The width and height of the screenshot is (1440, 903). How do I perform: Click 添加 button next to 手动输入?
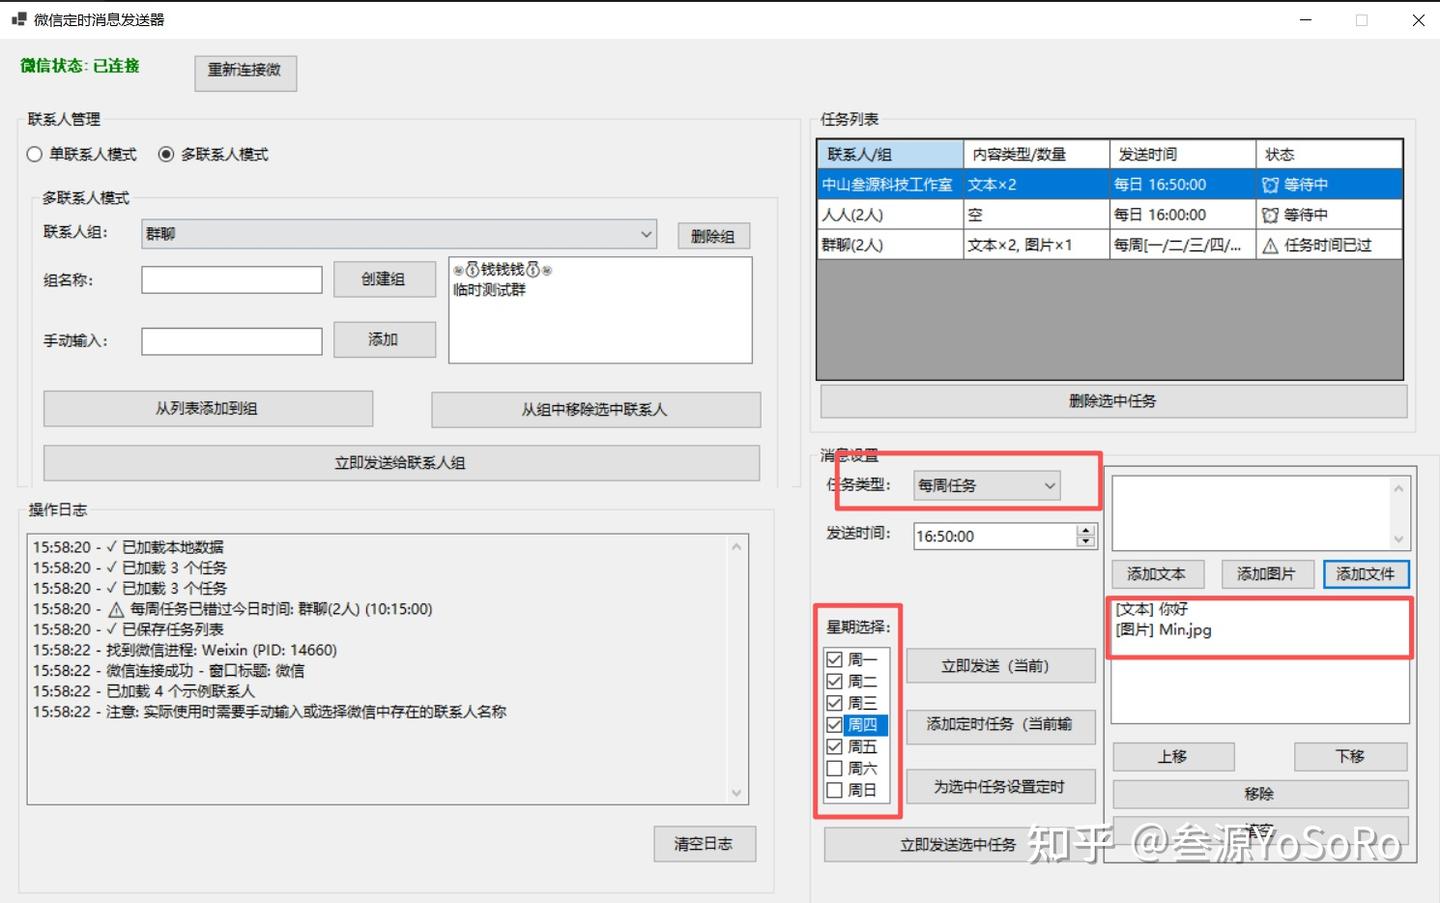click(384, 339)
